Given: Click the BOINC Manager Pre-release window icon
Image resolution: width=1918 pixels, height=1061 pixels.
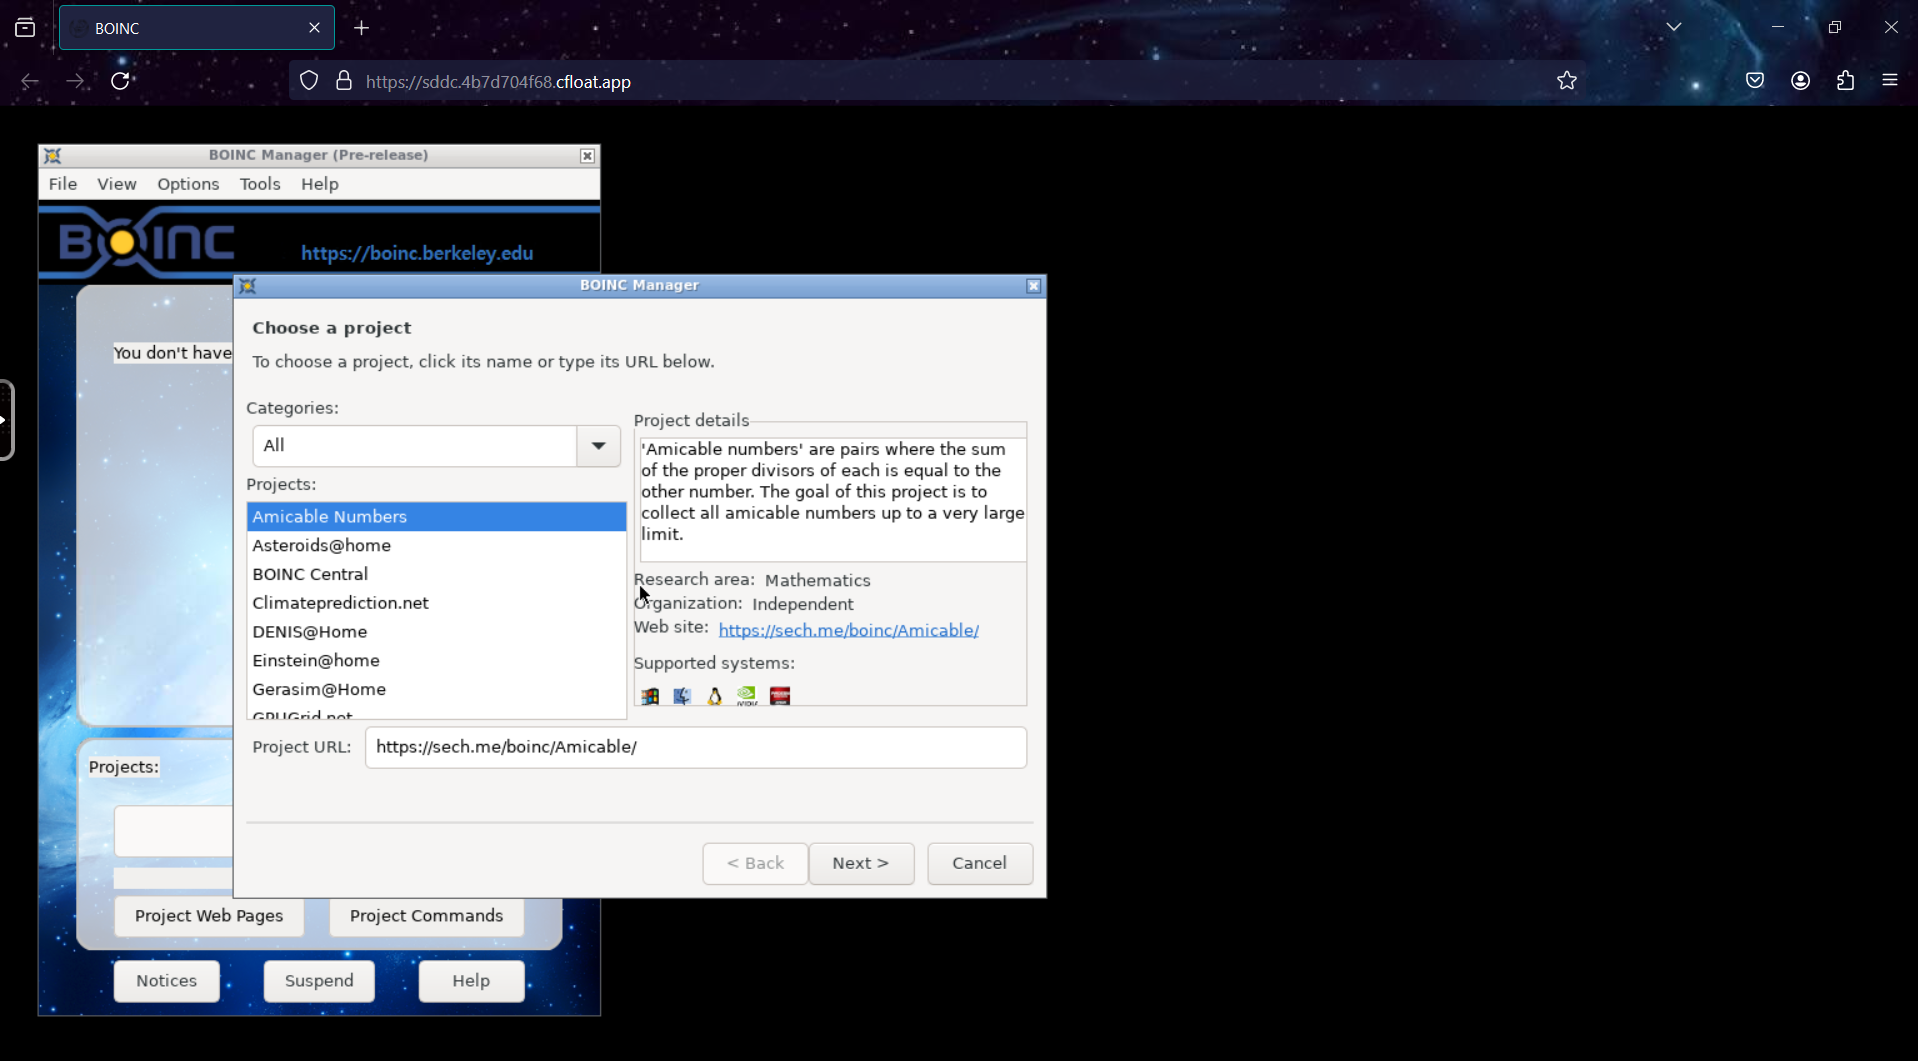Looking at the screenshot, I should pyautogui.click(x=53, y=156).
